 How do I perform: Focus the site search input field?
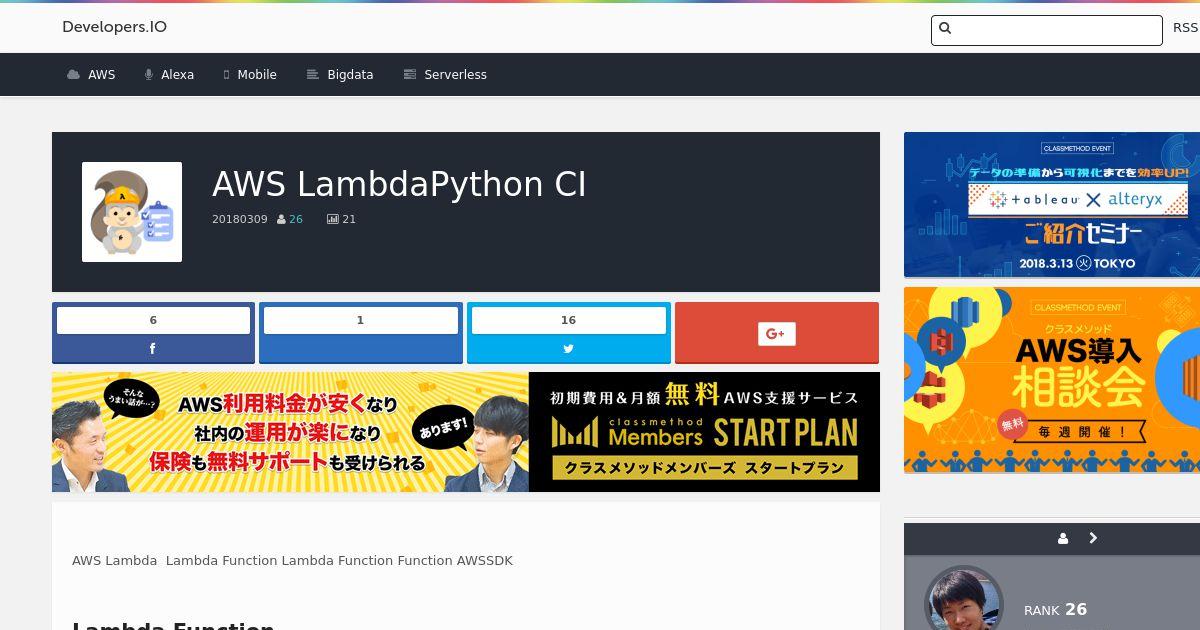click(x=1046, y=30)
